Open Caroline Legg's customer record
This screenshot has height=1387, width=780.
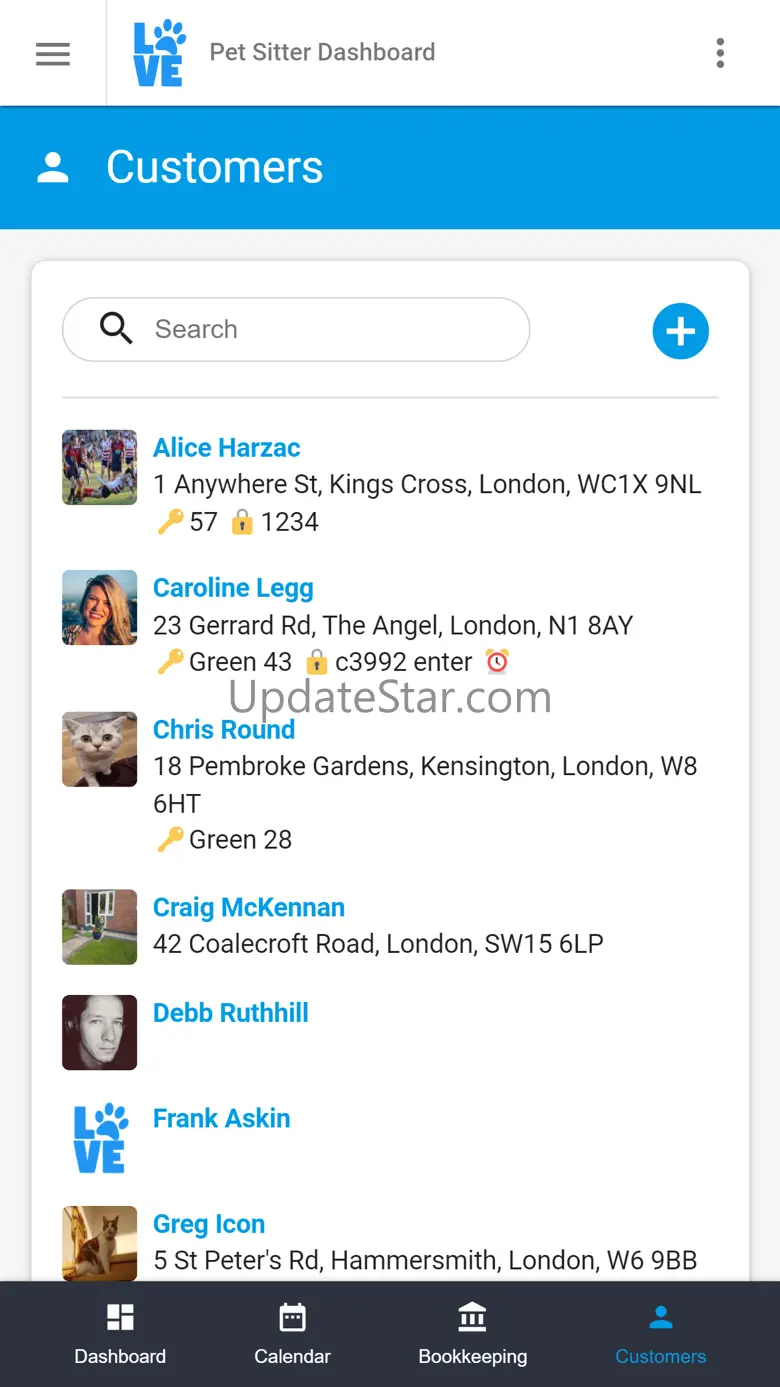(x=233, y=588)
